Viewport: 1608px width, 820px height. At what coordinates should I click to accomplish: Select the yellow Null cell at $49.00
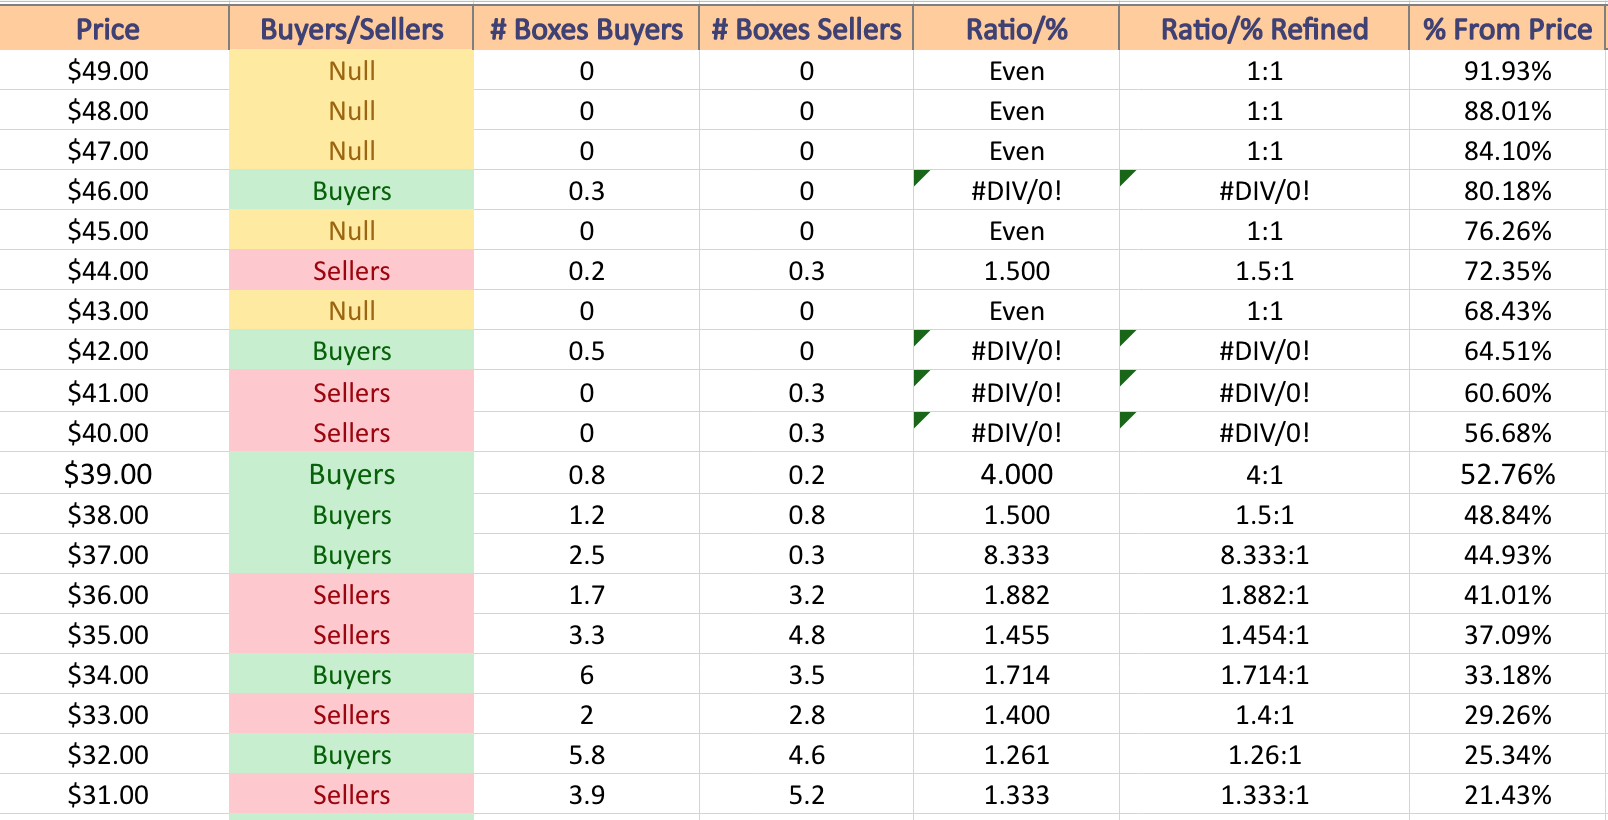click(x=351, y=71)
